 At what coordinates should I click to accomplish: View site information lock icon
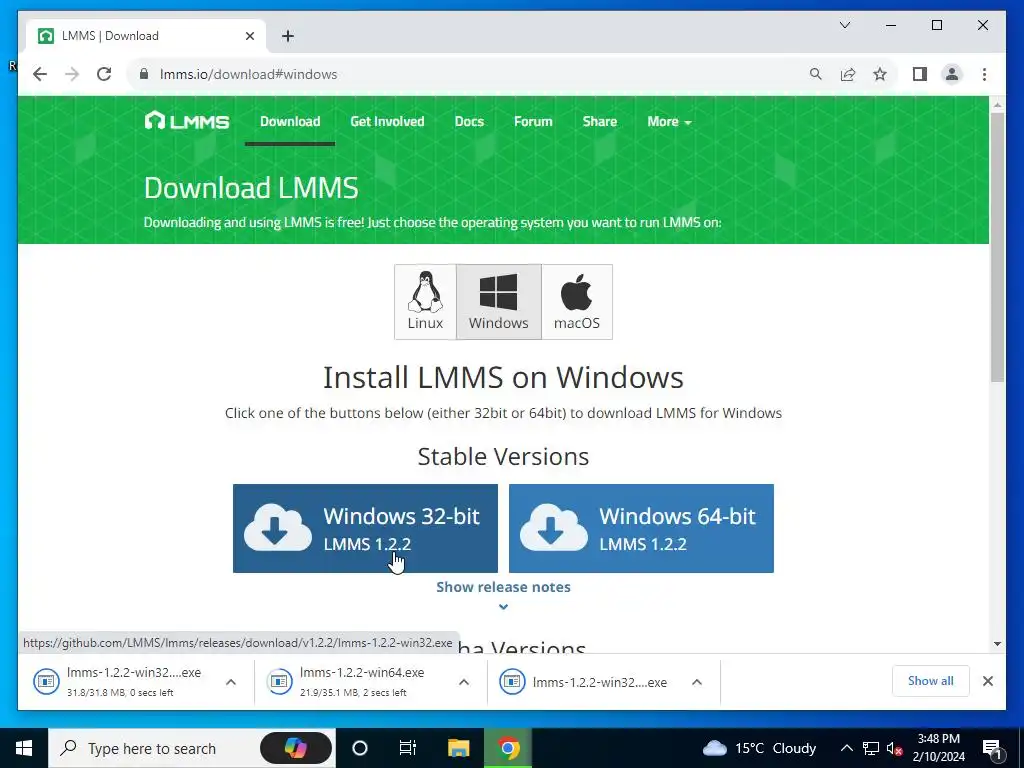(x=144, y=74)
